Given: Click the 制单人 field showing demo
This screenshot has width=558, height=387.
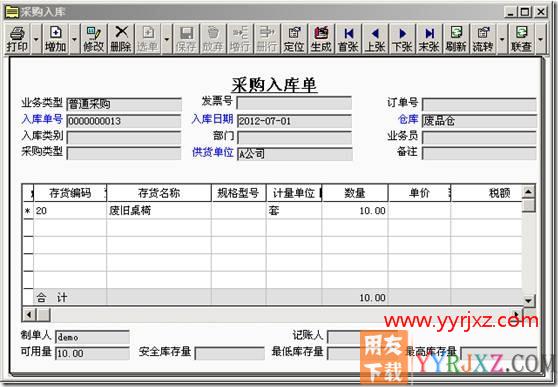Looking at the screenshot, I should (x=92, y=337).
